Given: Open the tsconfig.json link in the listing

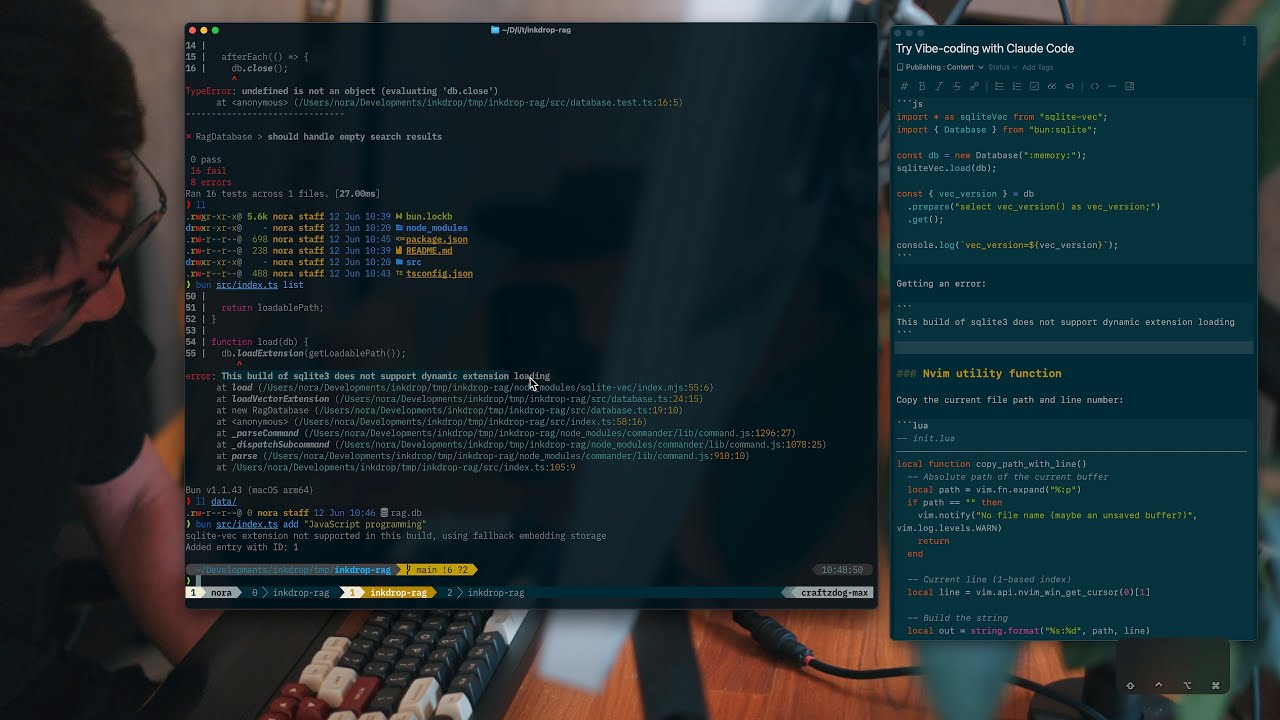Looking at the screenshot, I should pos(439,273).
